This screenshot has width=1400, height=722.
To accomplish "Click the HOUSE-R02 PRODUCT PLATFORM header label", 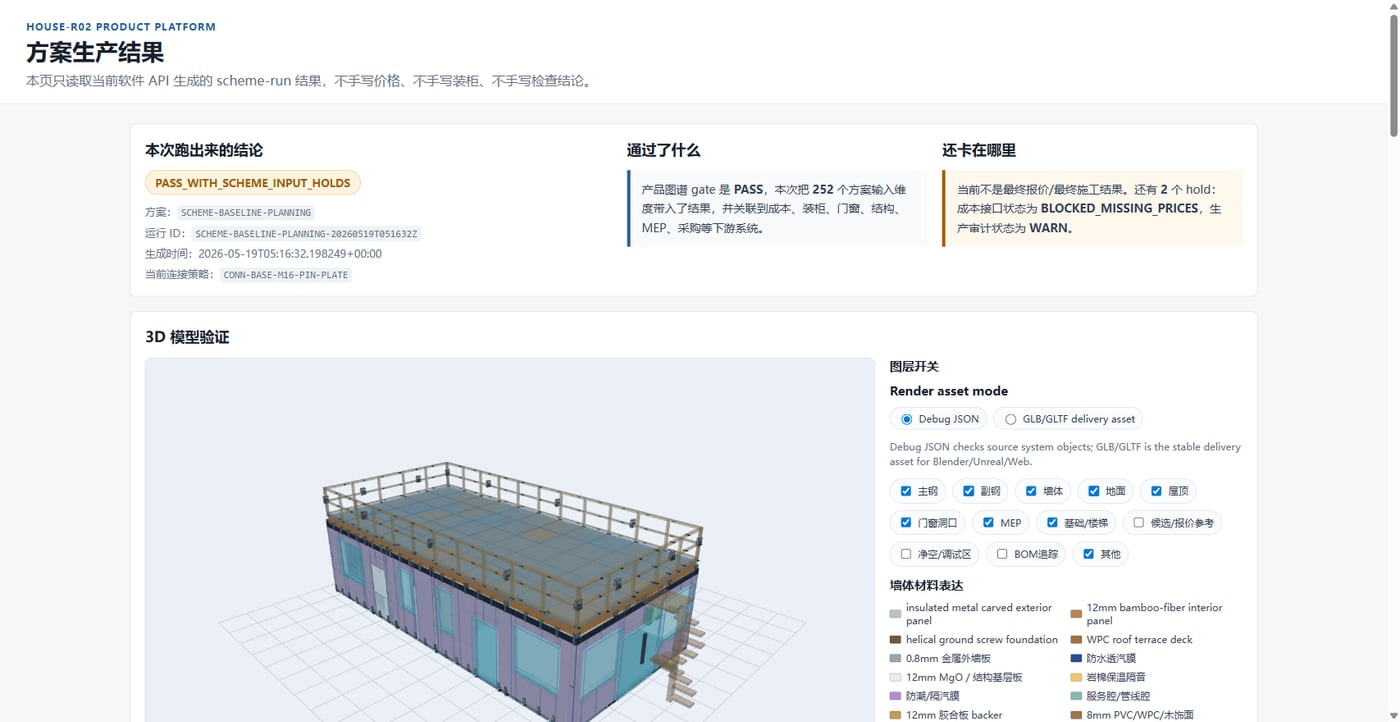I will pos(121,27).
